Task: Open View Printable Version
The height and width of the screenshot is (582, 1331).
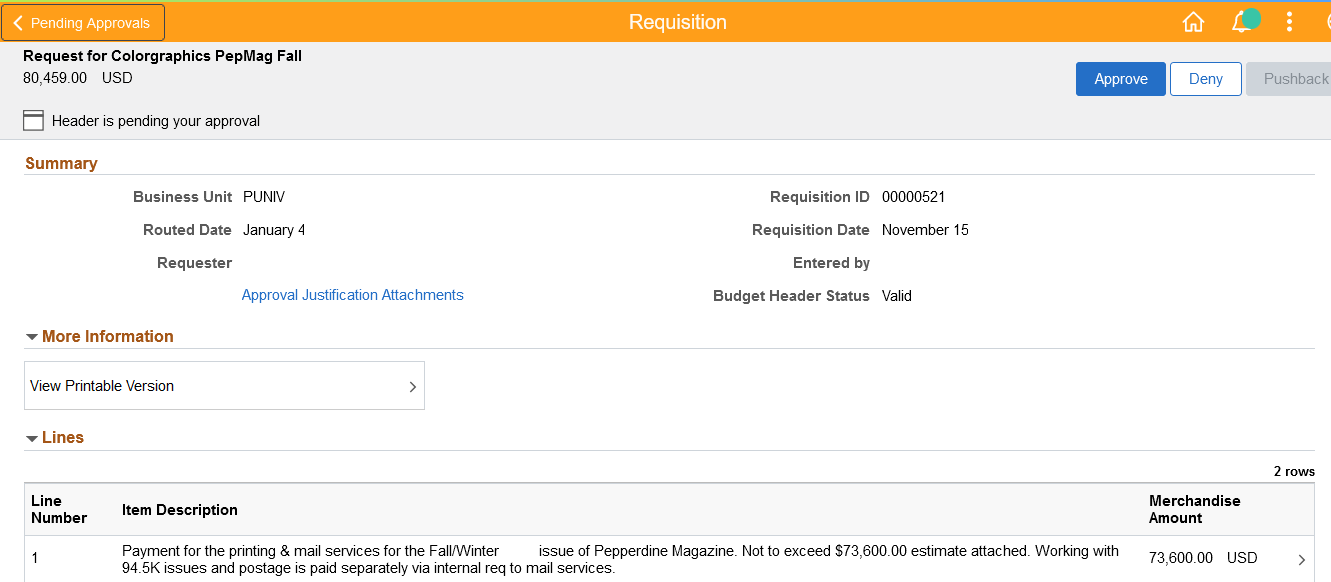Action: click(224, 386)
